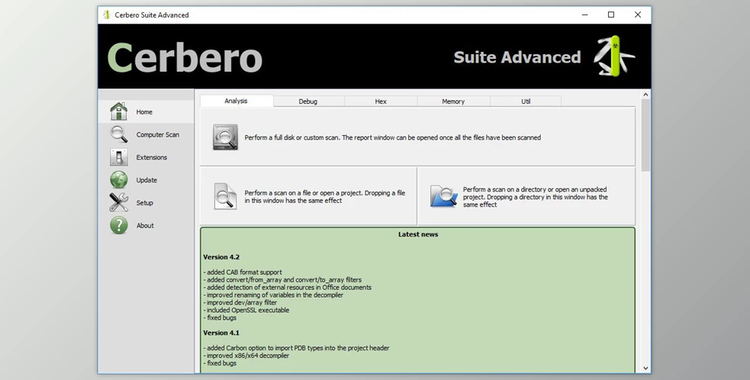
Task: Show the About label in sidebar
Action: click(145, 225)
